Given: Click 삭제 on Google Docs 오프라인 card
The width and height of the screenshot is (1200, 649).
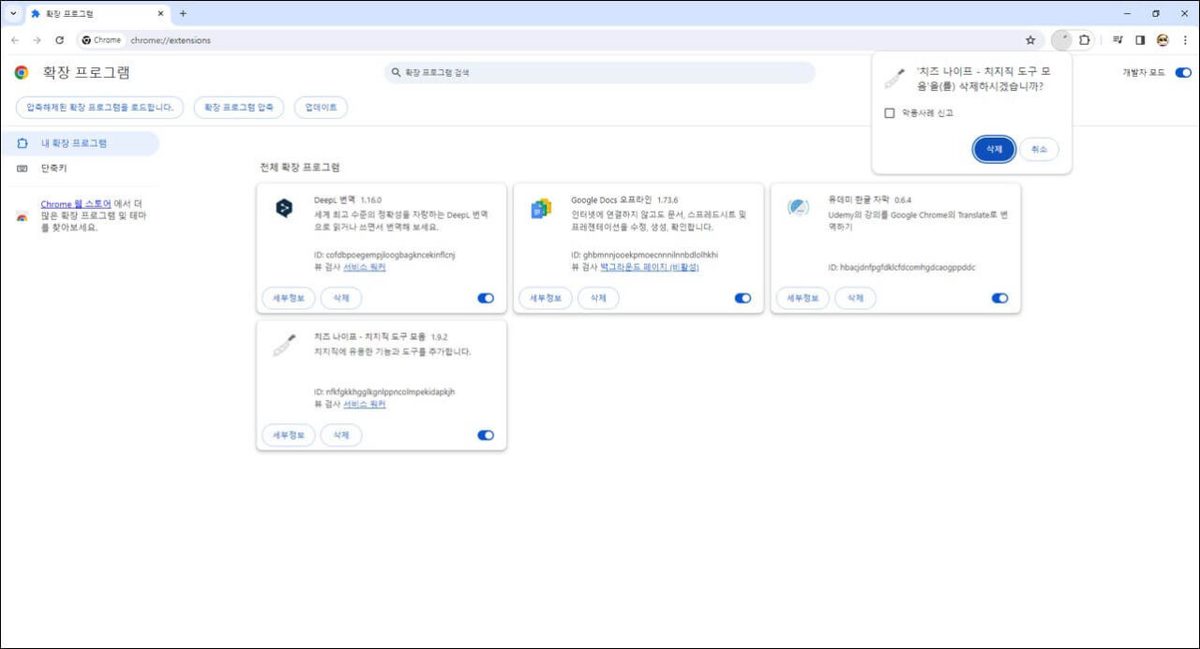Looking at the screenshot, I should tap(598, 298).
